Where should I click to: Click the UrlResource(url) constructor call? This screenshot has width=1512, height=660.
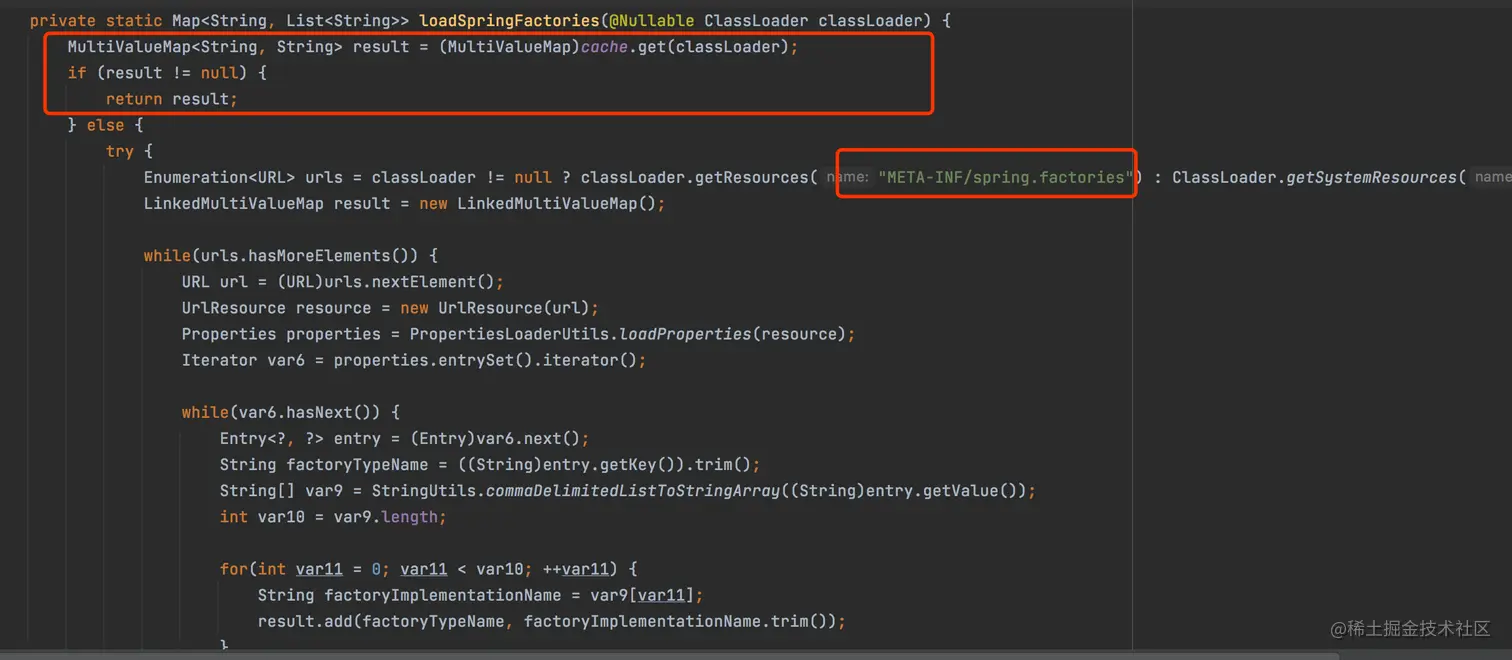[x=514, y=308]
